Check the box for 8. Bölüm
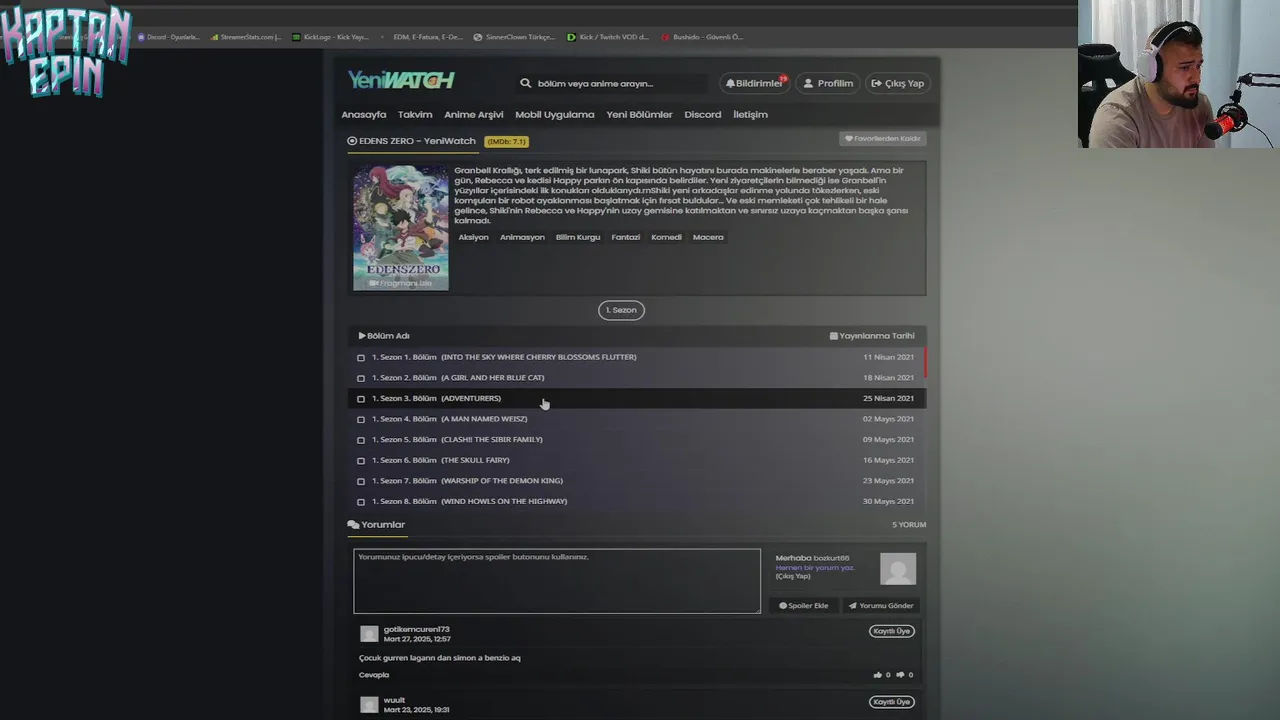This screenshot has height=720, width=1280. coord(361,502)
